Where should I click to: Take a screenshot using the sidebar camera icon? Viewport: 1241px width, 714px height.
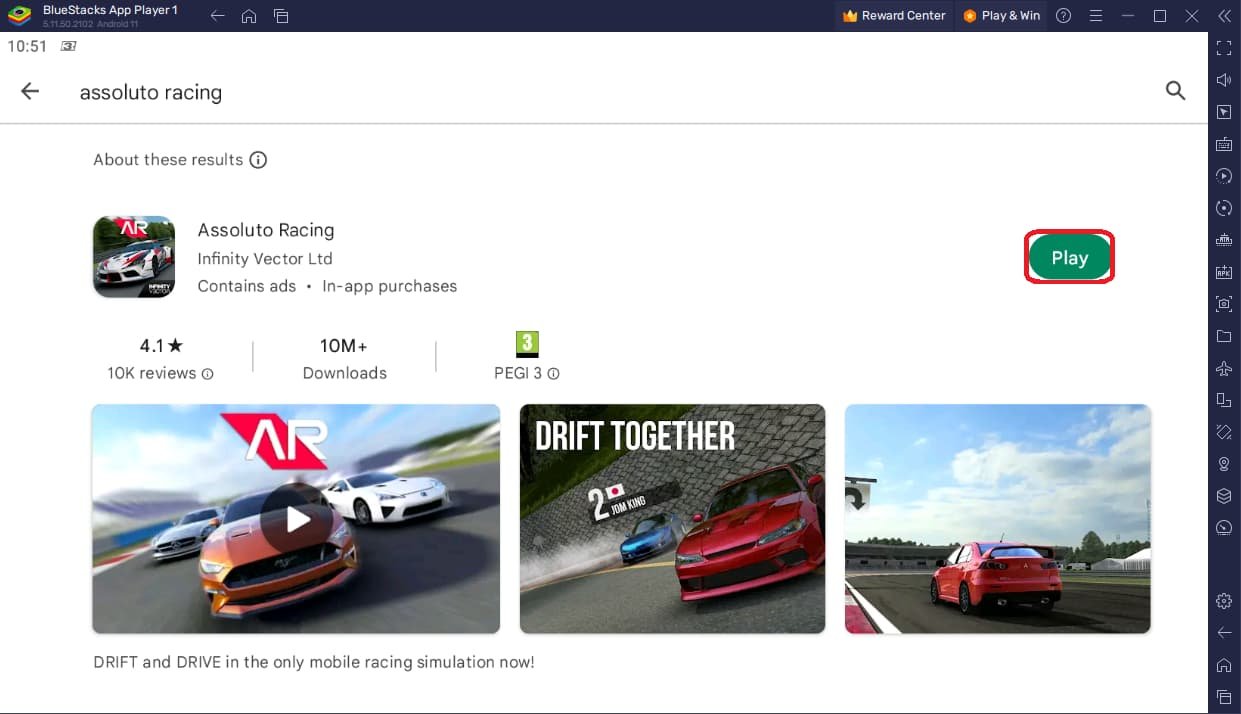tap(1223, 304)
